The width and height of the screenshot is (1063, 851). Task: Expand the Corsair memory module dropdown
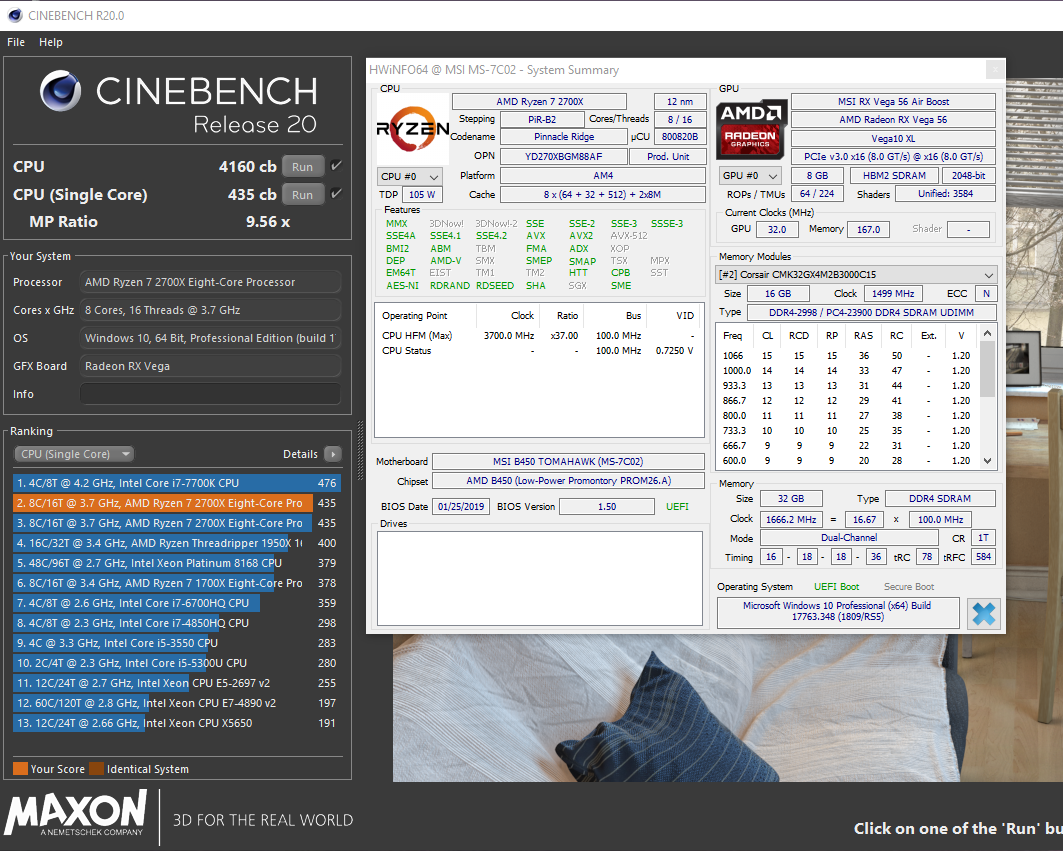point(857,275)
